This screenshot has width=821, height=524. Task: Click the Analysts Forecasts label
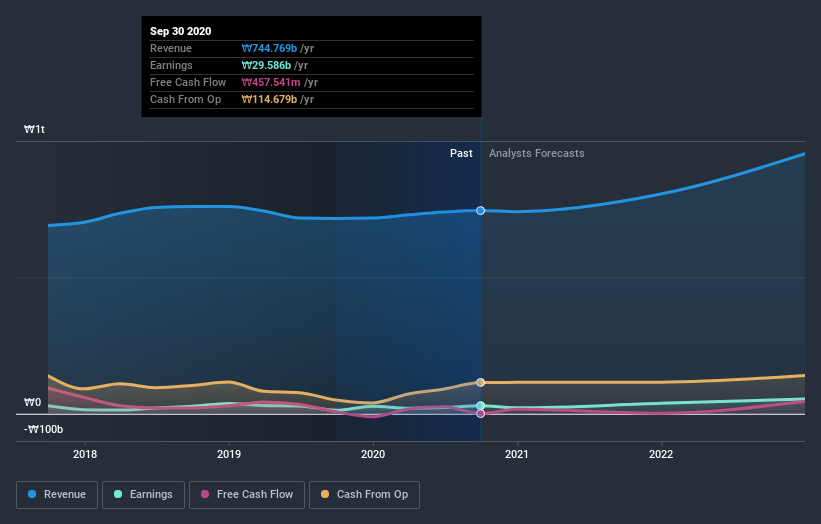coord(537,153)
